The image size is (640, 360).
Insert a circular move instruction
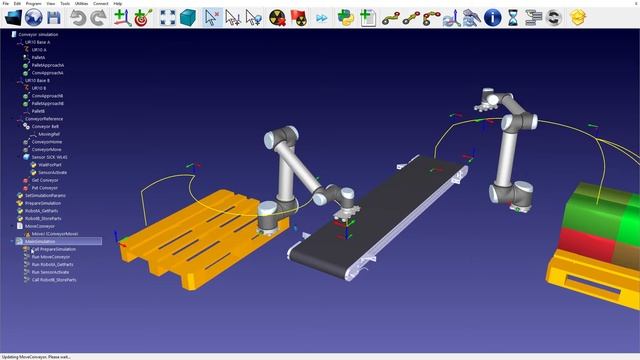click(431, 18)
